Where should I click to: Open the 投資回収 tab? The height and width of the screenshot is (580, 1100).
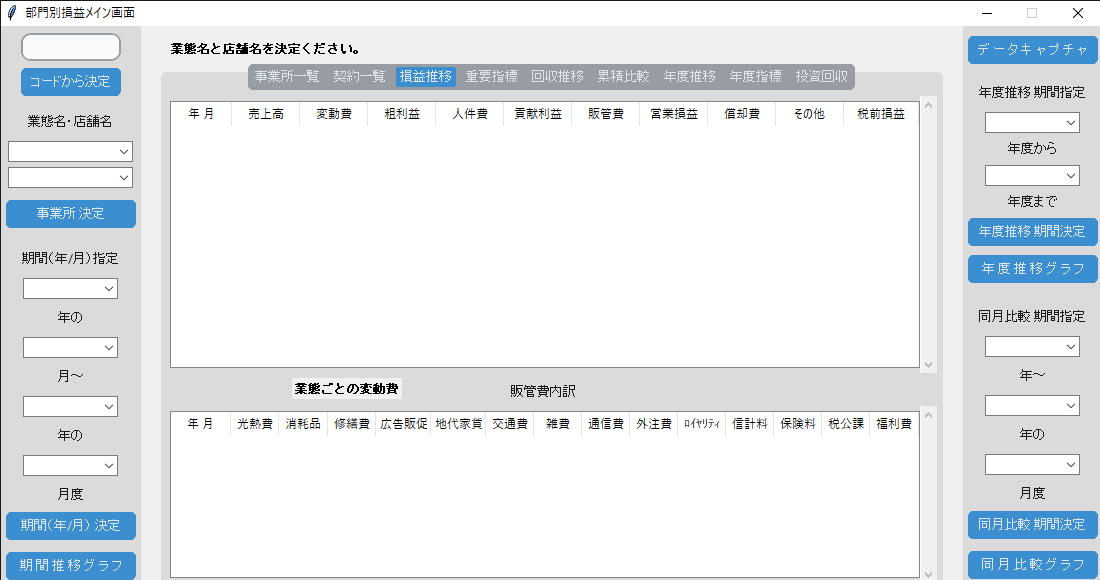click(821, 77)
